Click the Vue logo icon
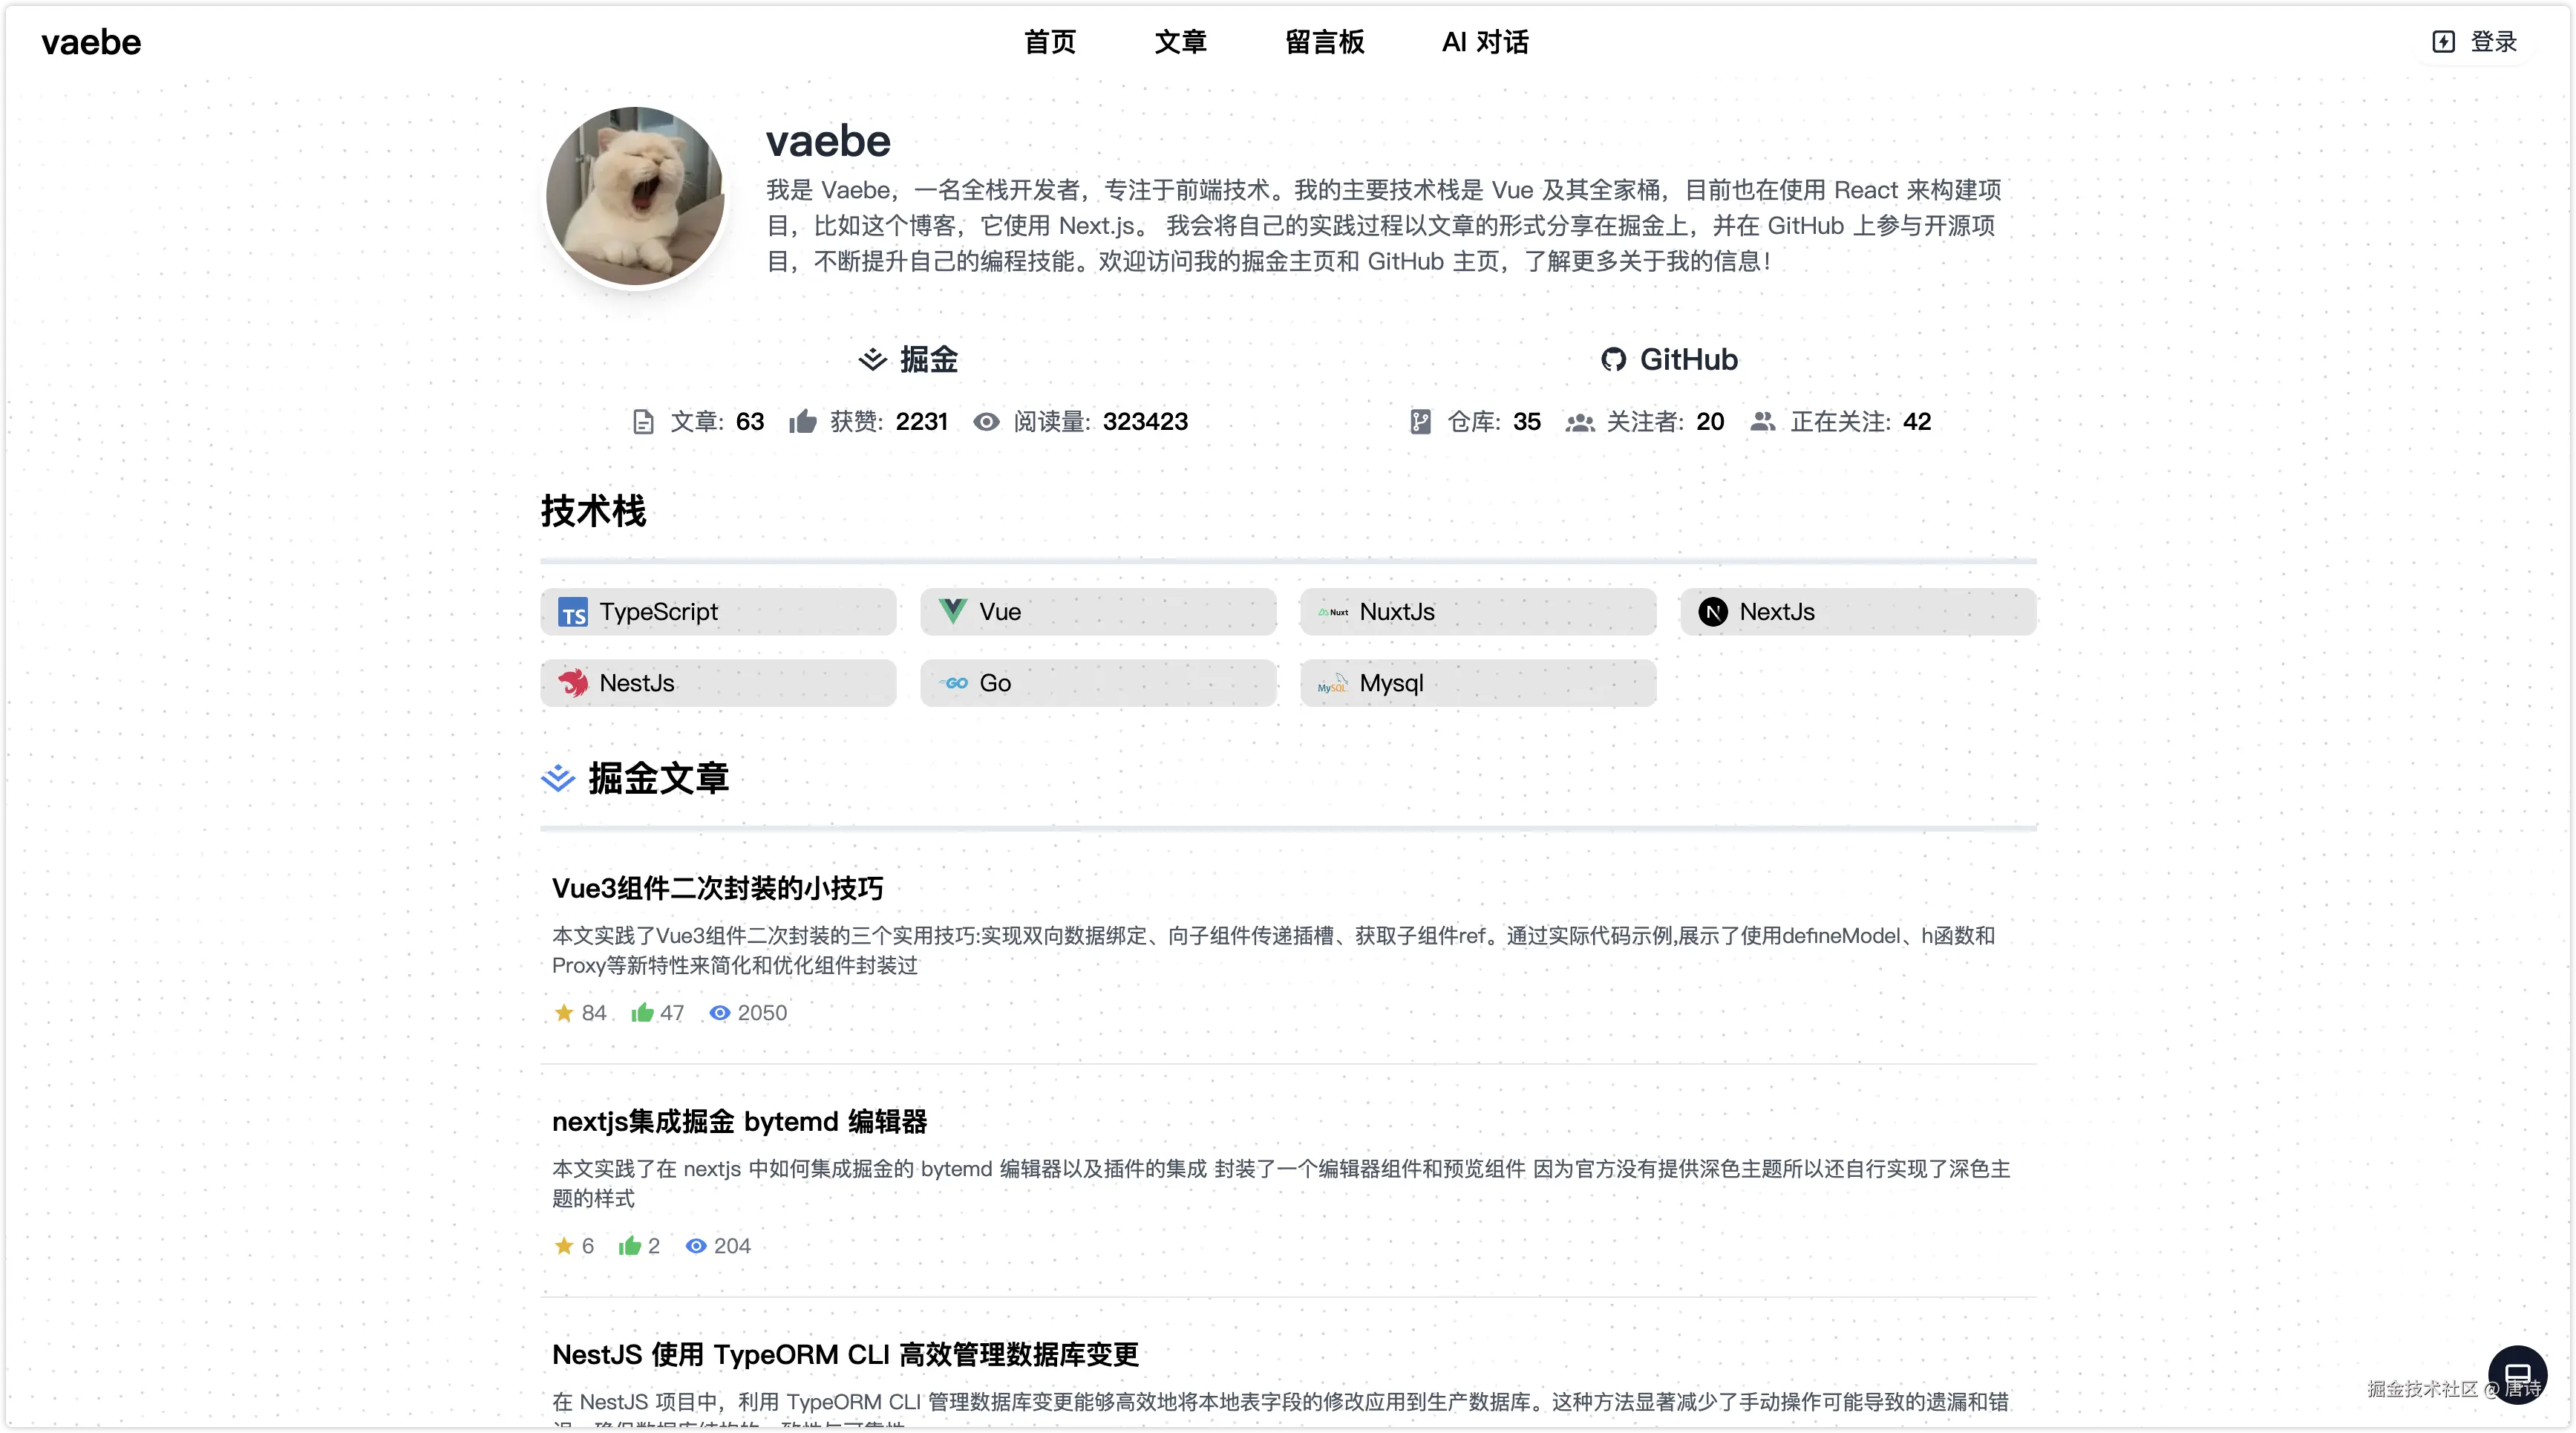 953,611
